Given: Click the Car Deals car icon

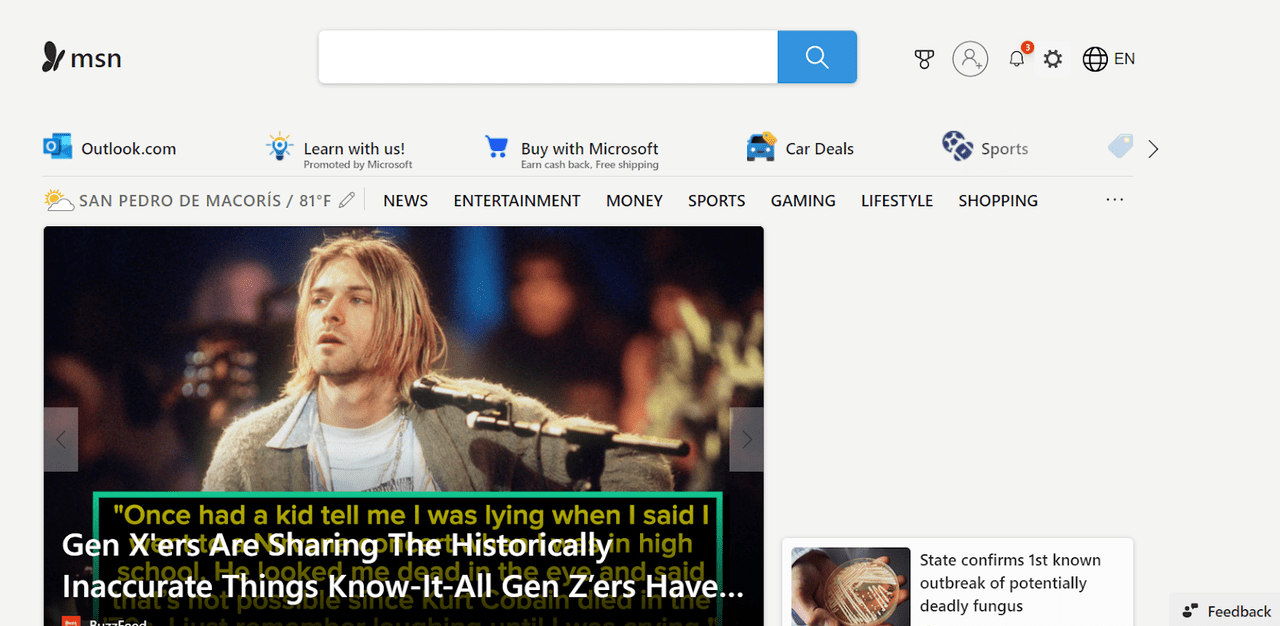Looking at the screenshot, I should [761, 146].
